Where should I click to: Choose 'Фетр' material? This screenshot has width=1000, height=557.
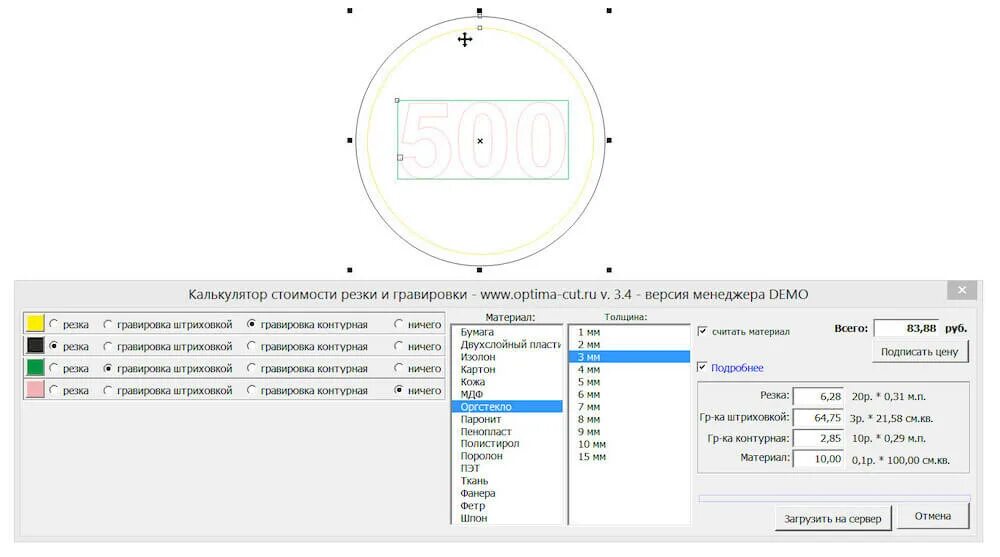click(x=507, y=505)
